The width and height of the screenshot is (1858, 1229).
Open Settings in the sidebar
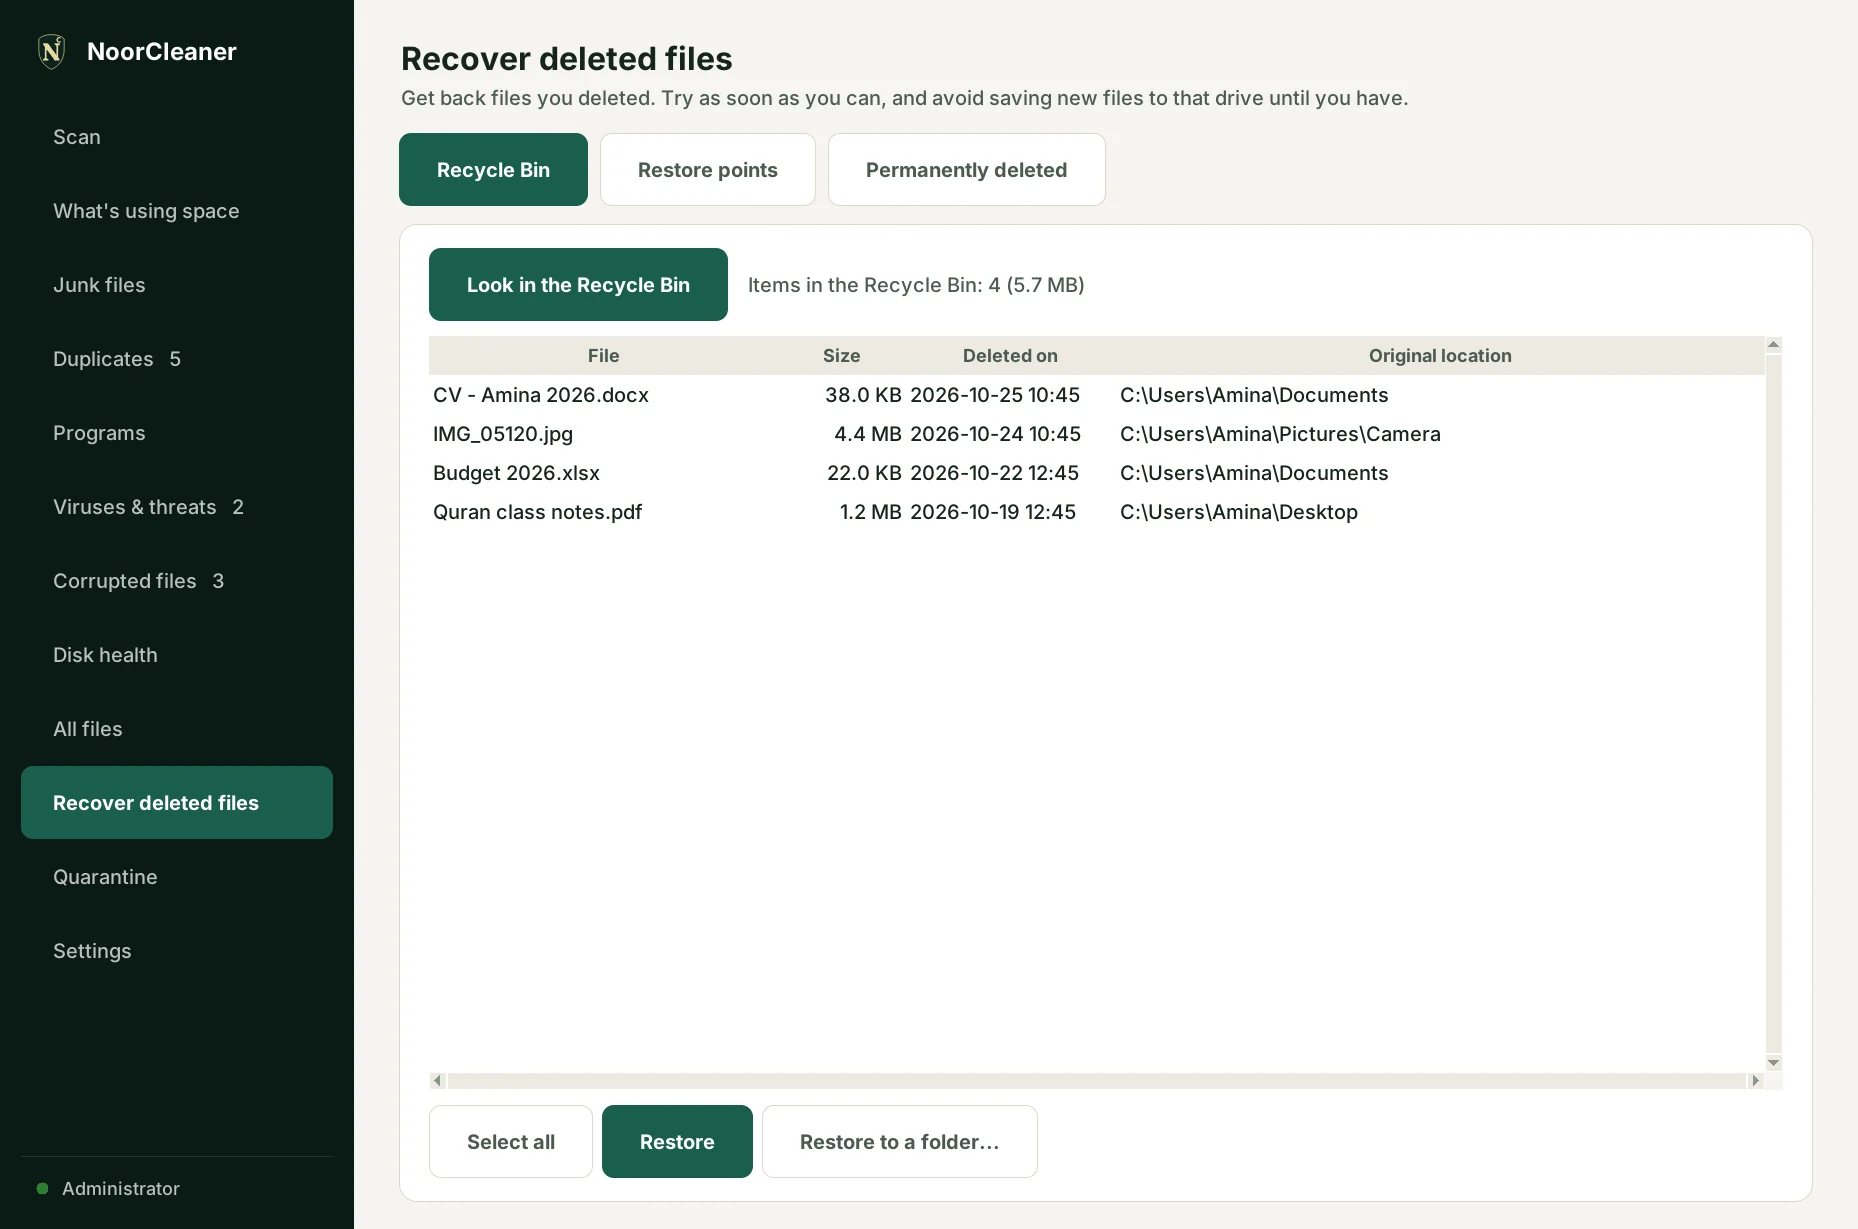177,951
